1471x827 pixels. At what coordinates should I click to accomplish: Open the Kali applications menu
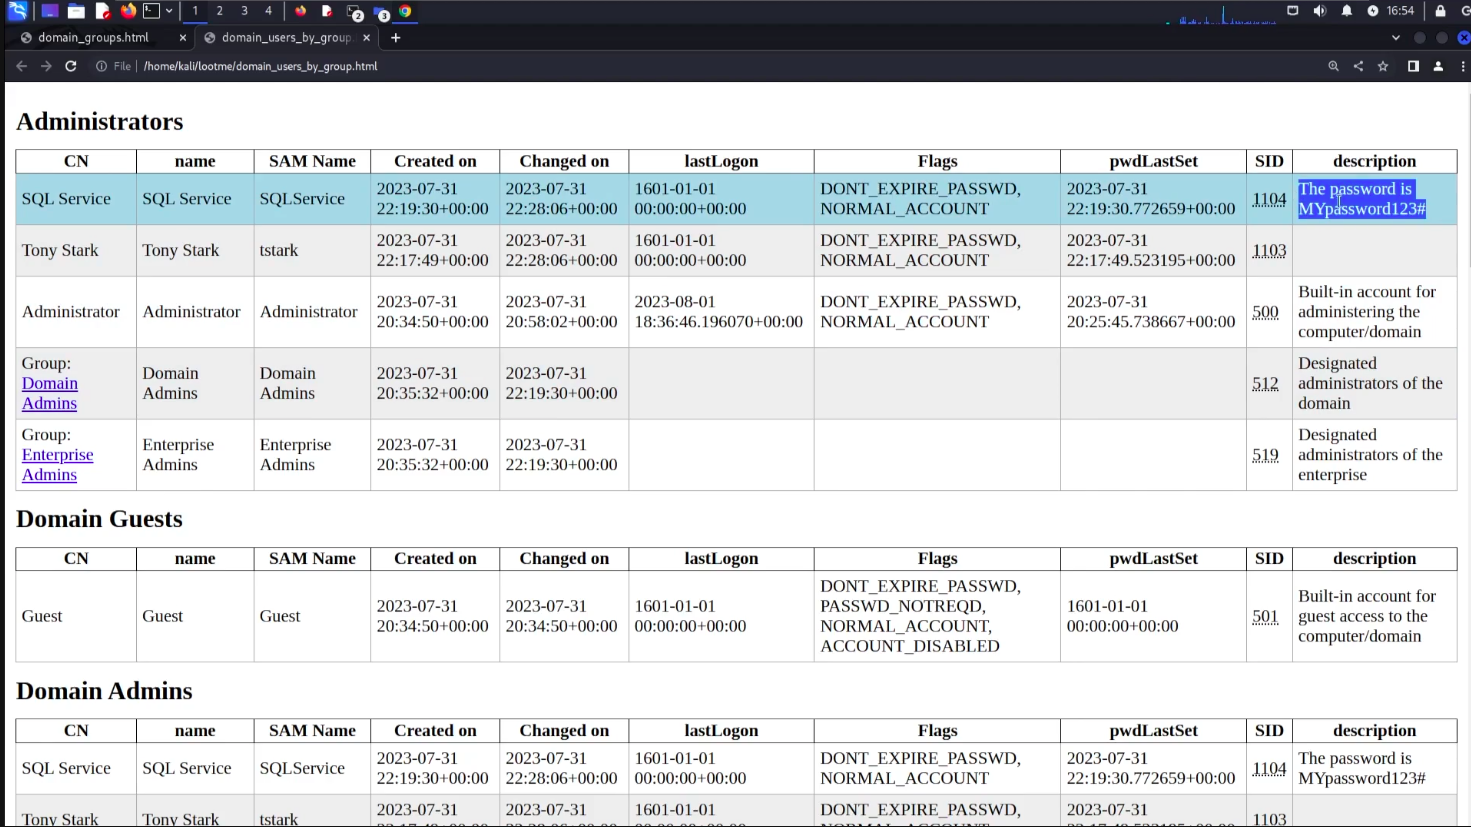(x=17, y=11)
